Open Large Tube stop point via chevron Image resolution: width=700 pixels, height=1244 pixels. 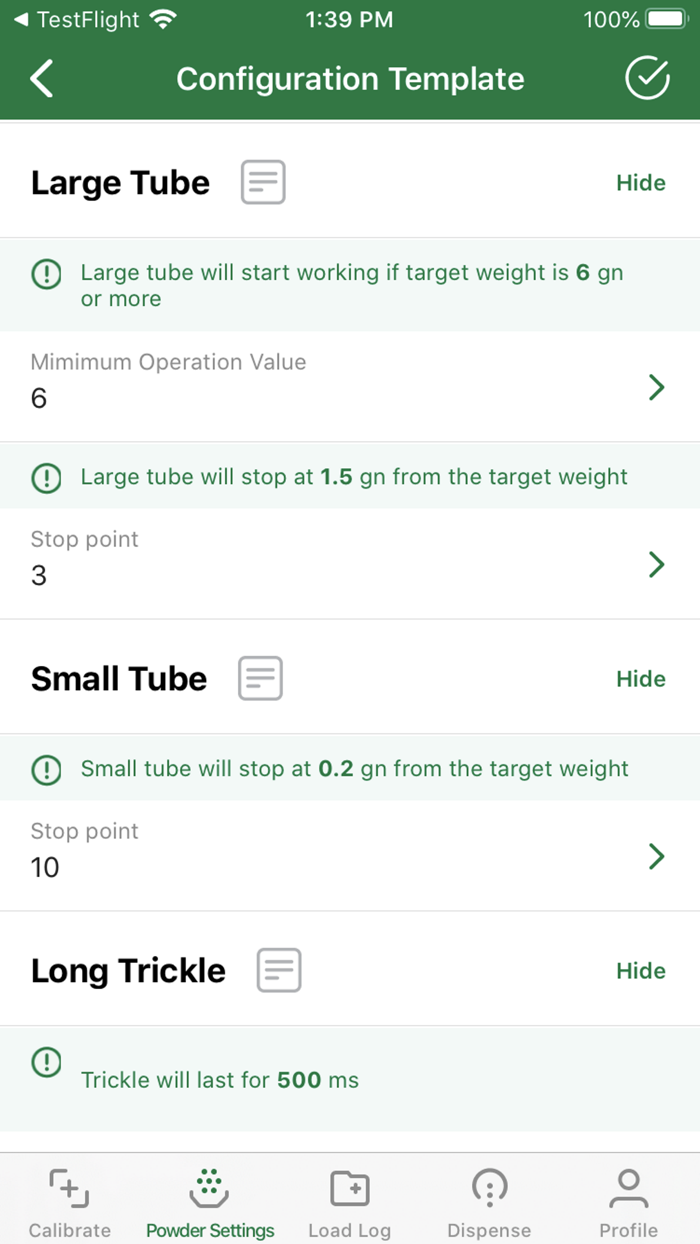[657, 564]
